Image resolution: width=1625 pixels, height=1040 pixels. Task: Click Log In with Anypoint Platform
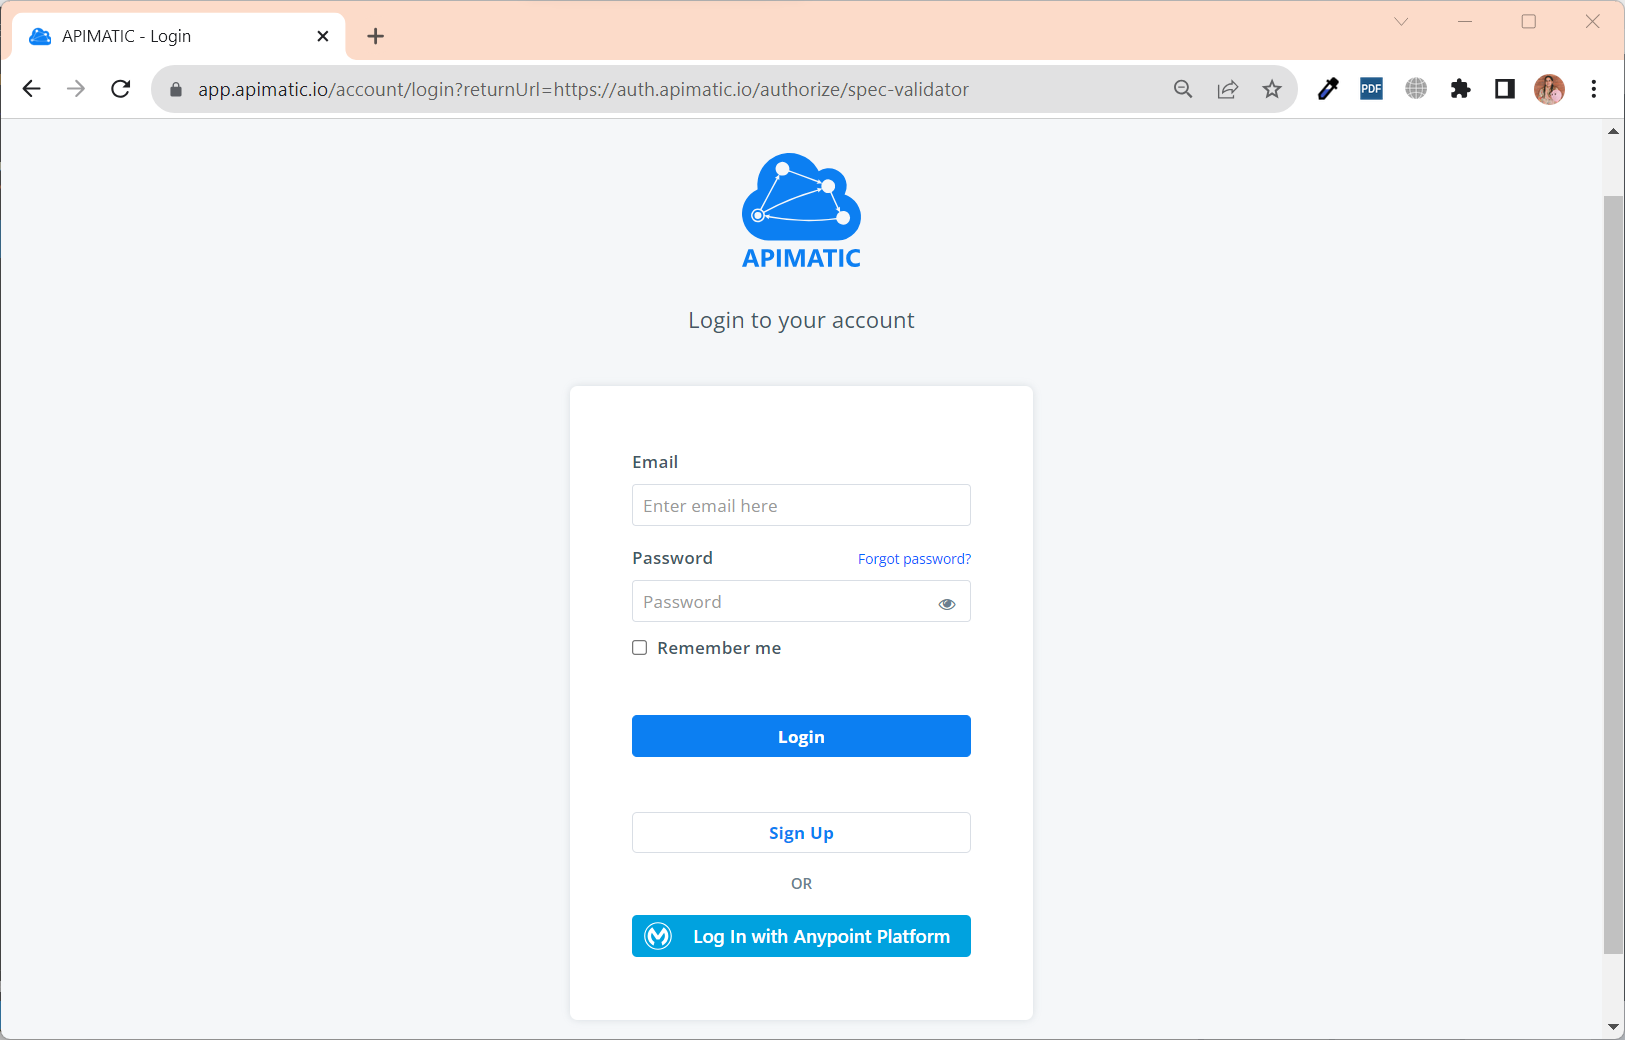coord(801,936)
